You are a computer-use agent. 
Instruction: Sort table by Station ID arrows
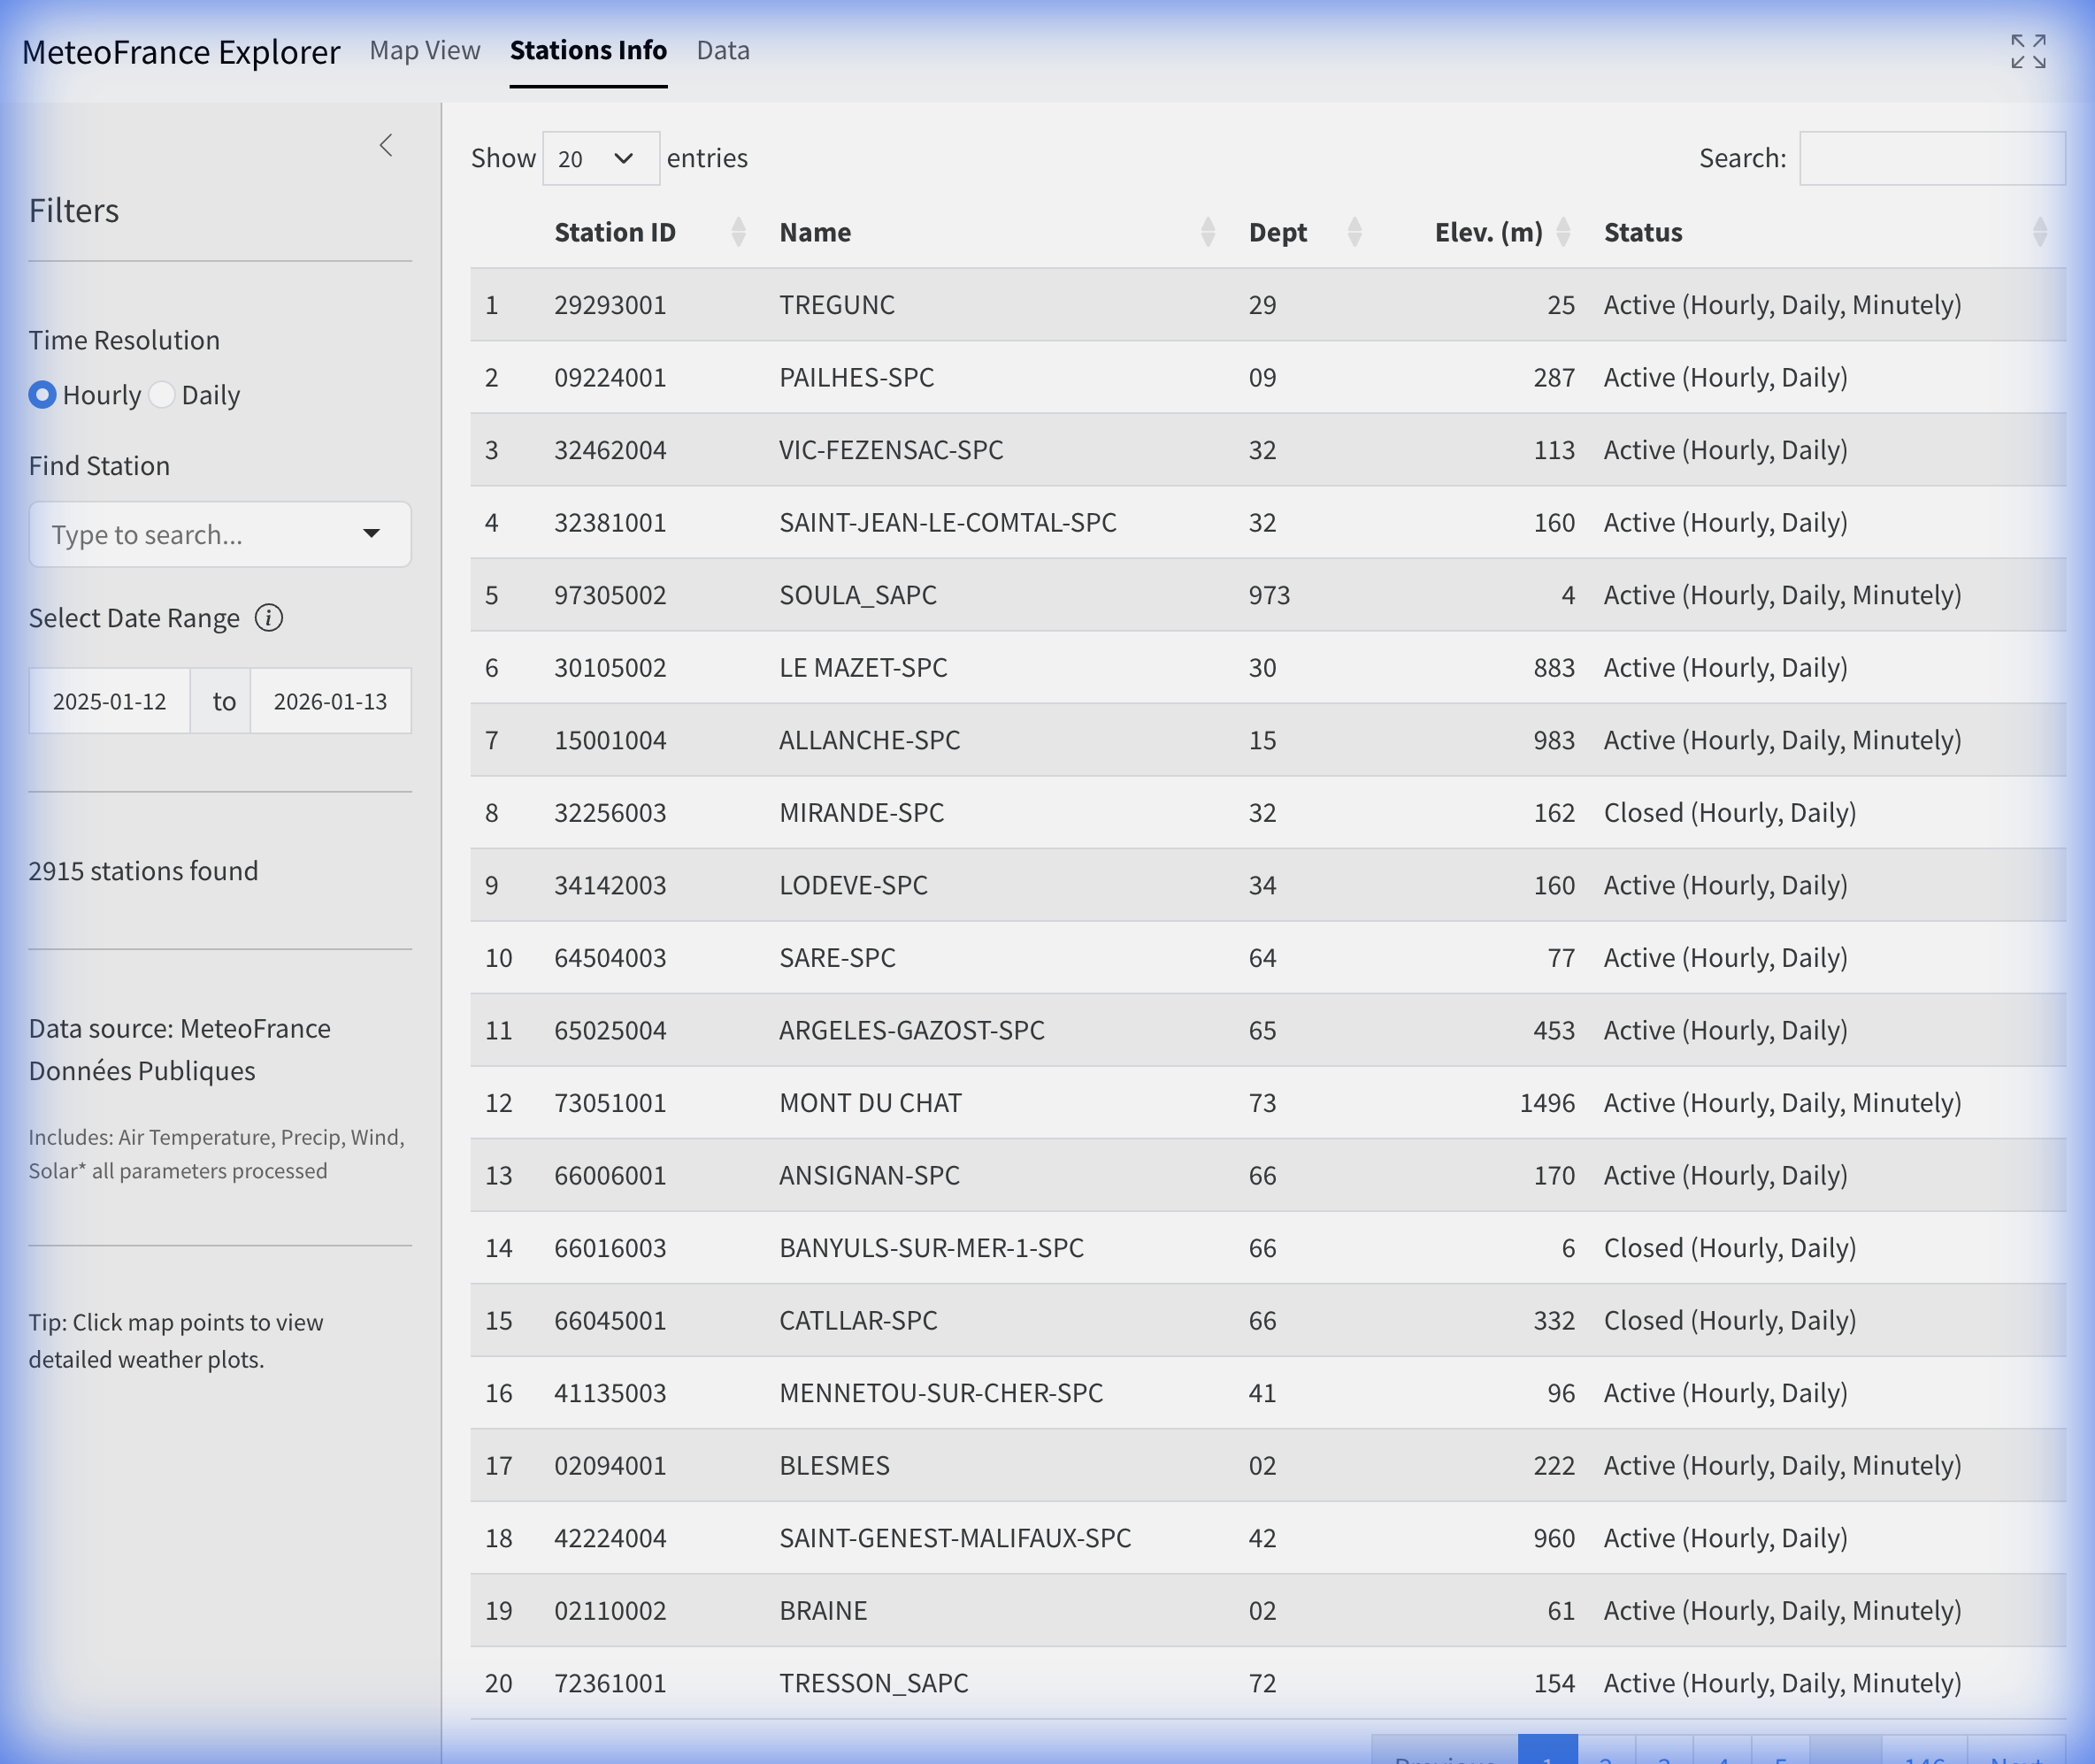click(x=738, y=232)
